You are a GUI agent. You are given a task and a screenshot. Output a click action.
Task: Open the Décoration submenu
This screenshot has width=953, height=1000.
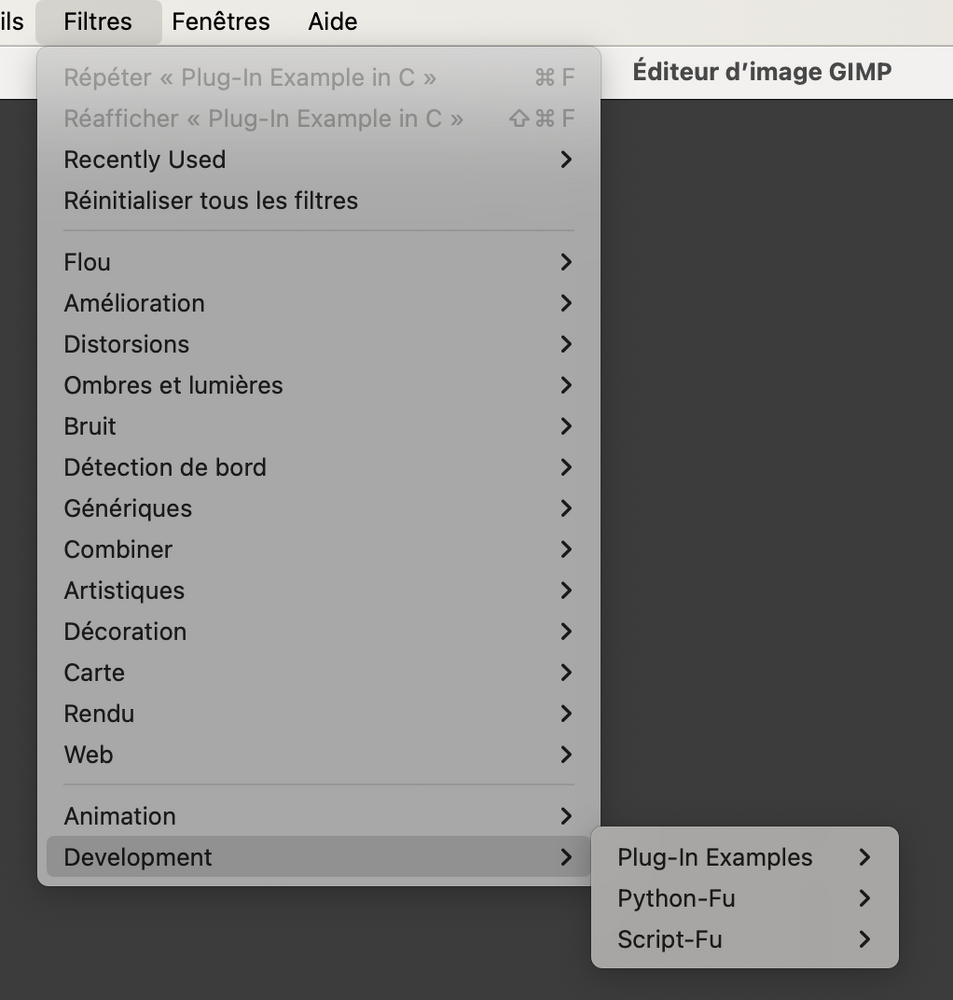[125, 631]
